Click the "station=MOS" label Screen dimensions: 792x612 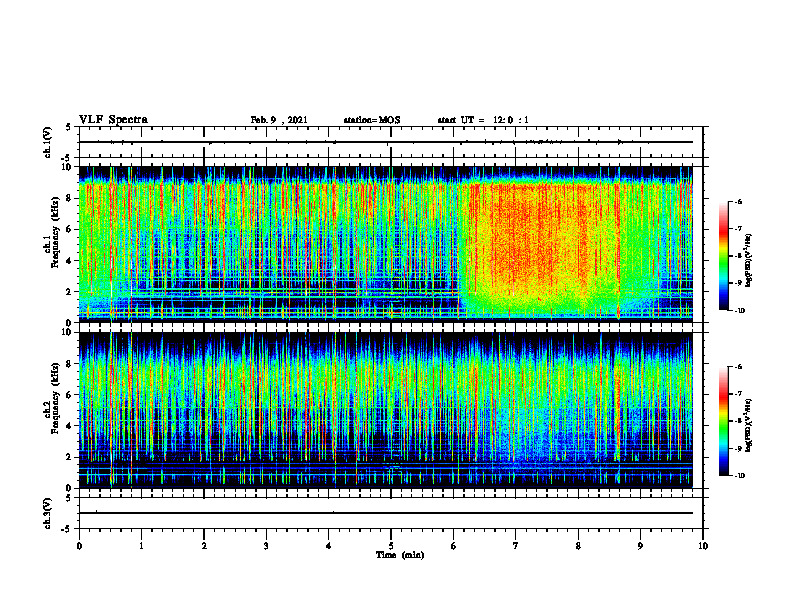click(x=372, y=120)
